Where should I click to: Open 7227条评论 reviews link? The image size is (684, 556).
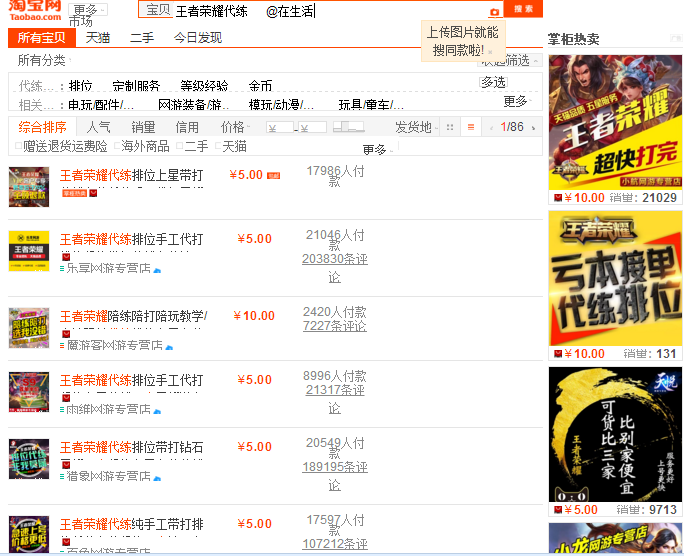tap(335, 326)
